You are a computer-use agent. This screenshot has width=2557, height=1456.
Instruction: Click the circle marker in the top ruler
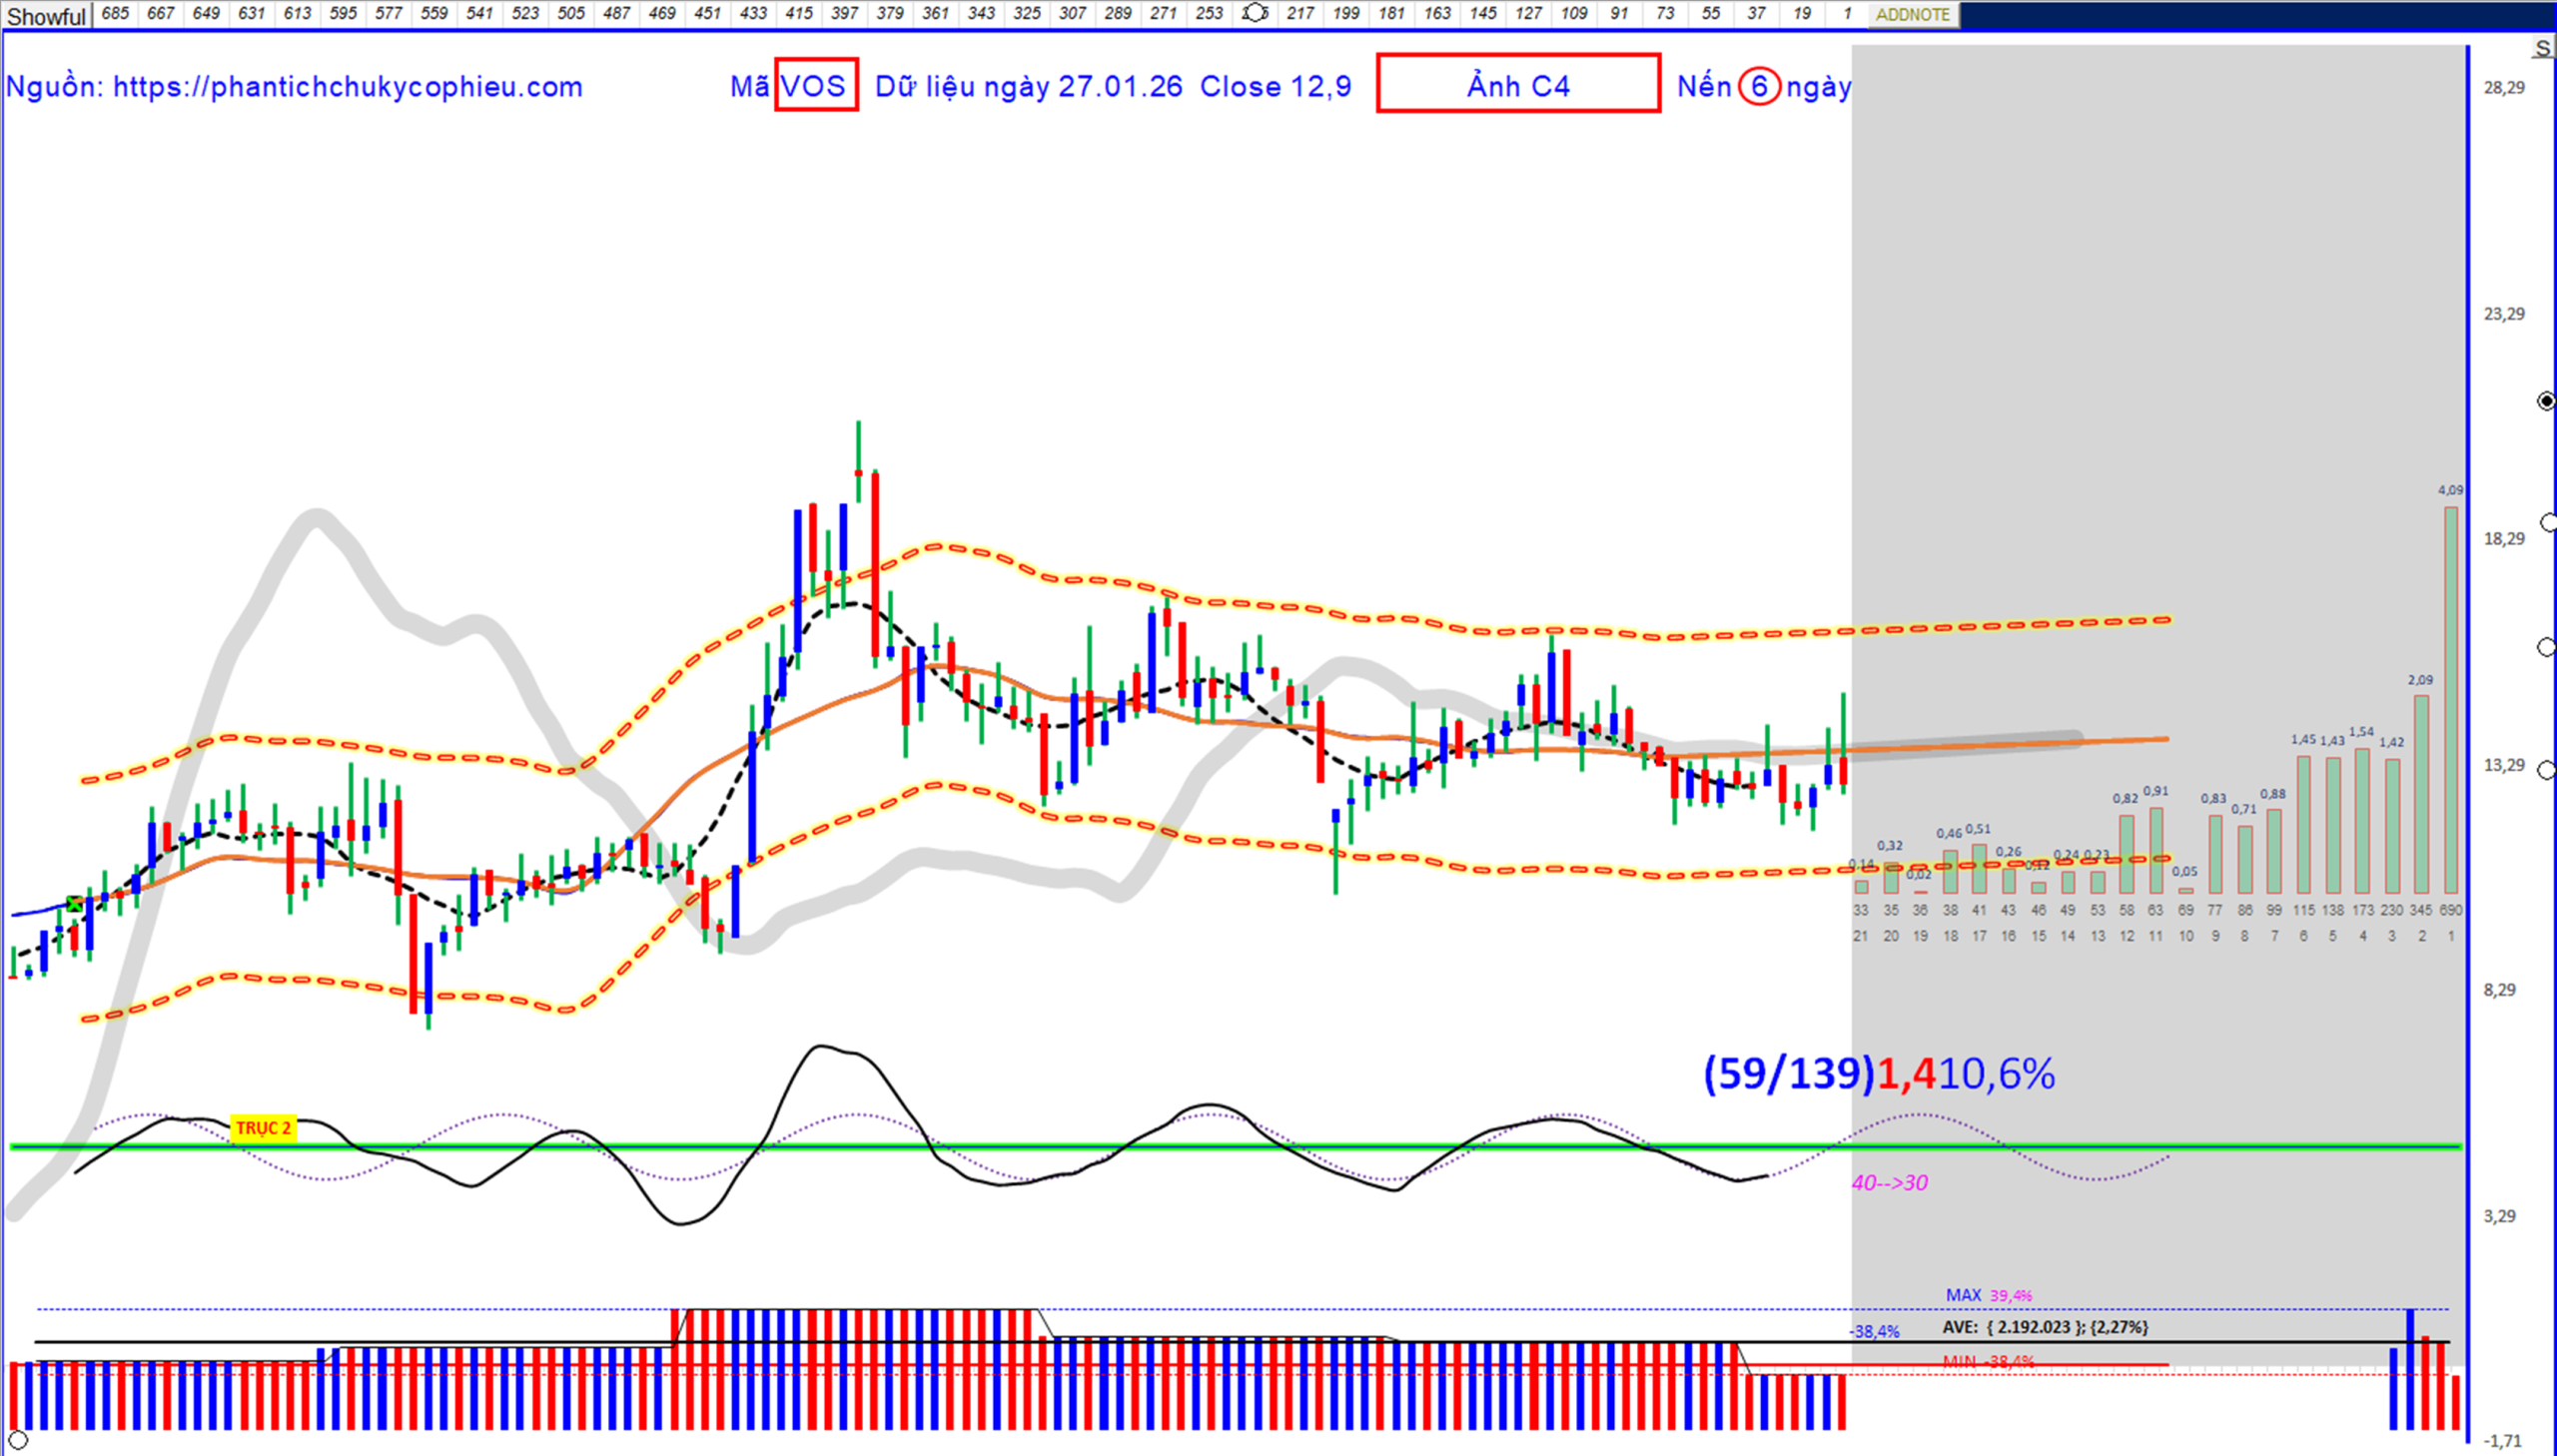pos(1254,14)
